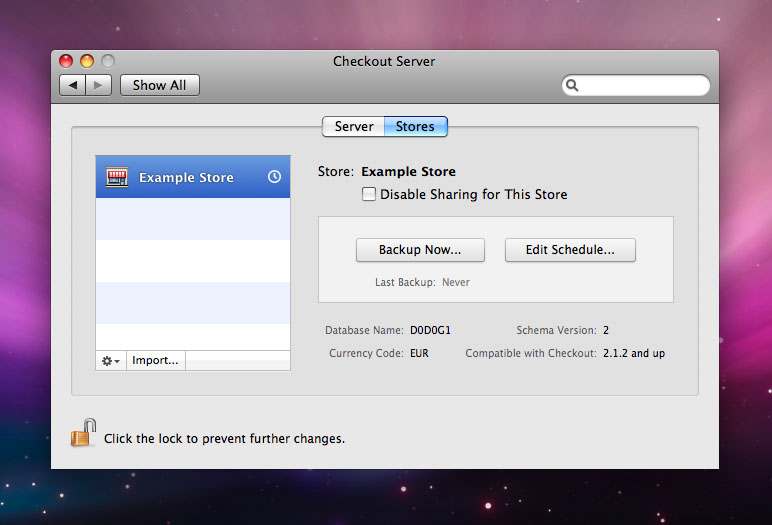Click the forward navigation arrow
Image resolution: width=772 pixels, height=525 pixels.
98,85
